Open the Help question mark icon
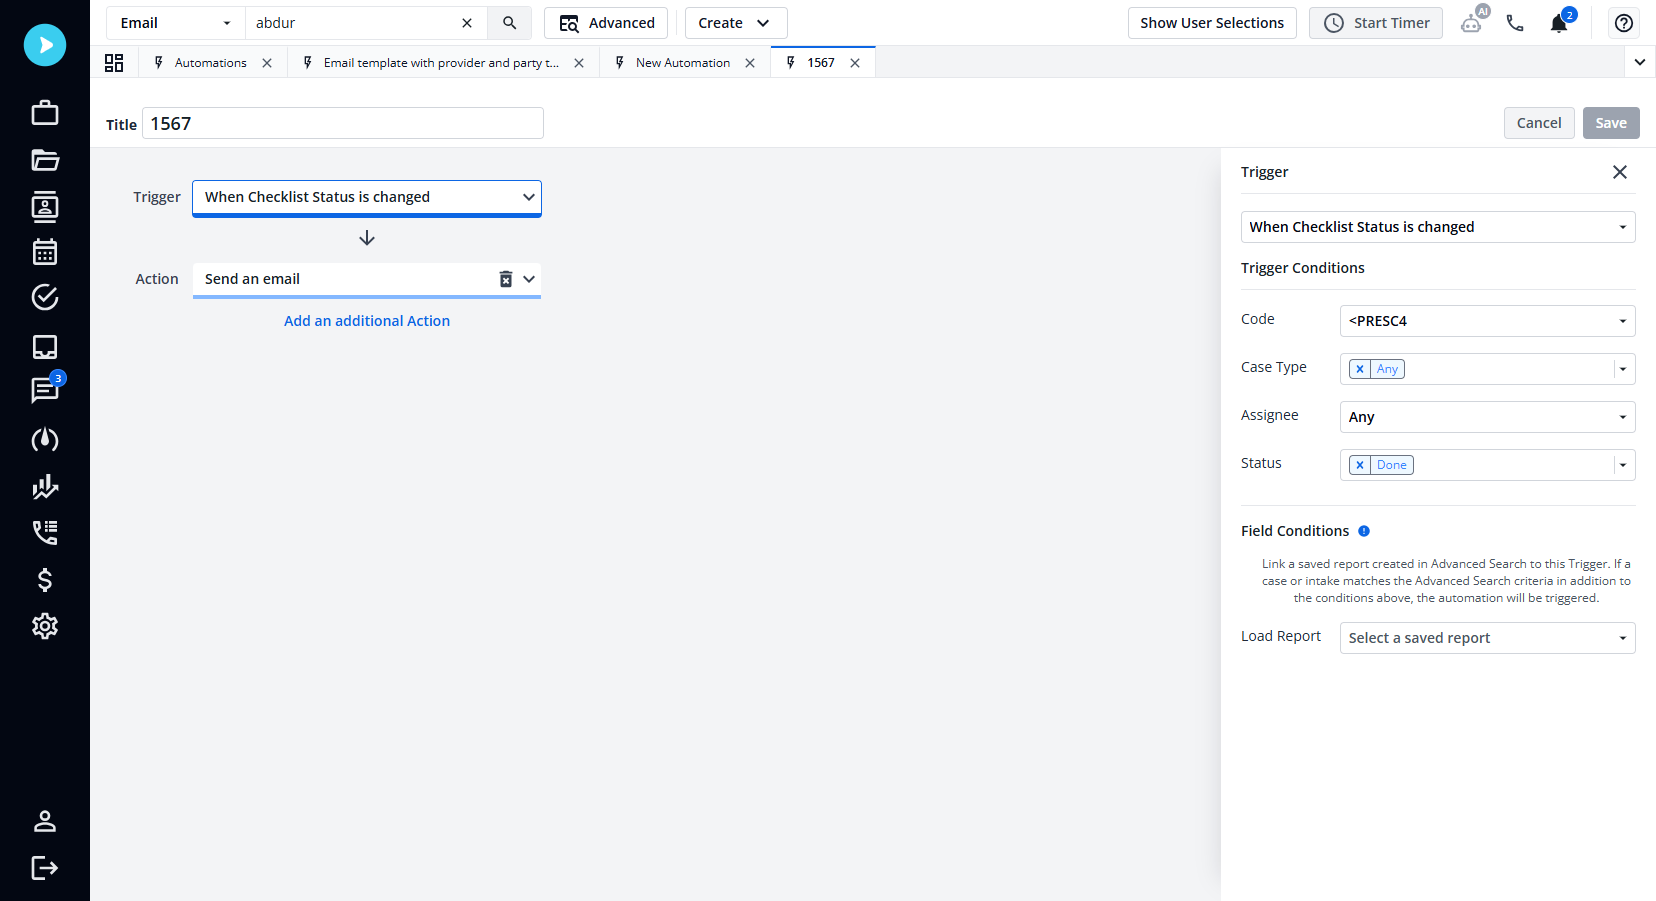1656x901 pixels. 1623,22
